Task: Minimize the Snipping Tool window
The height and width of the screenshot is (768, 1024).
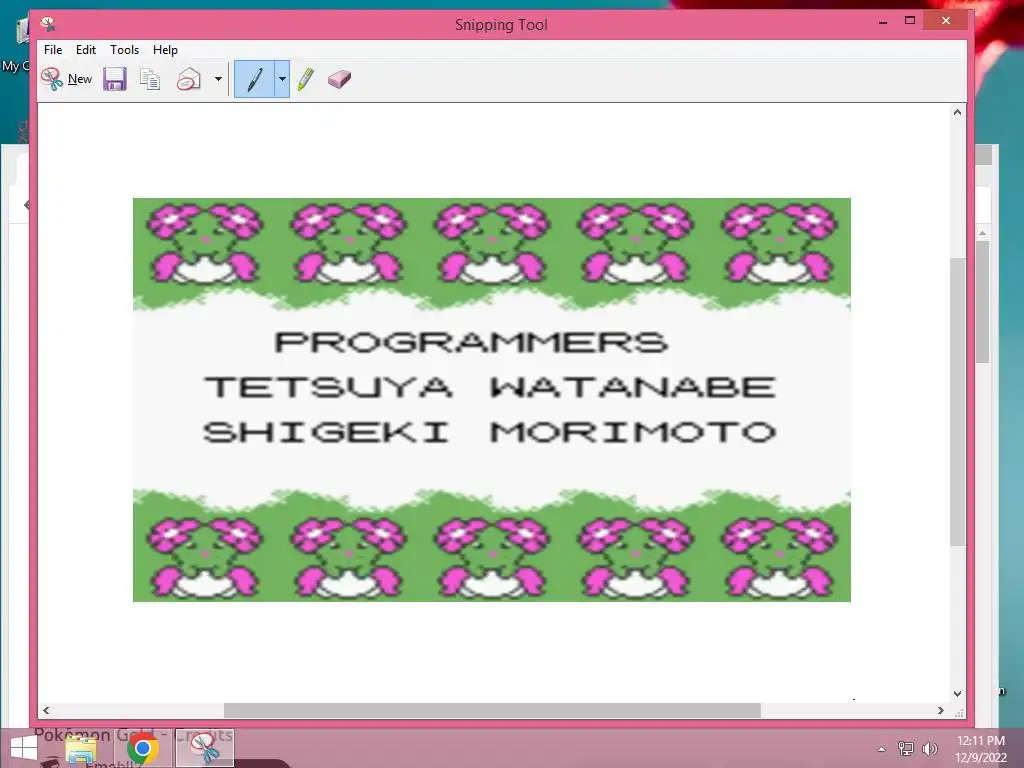Action: coord(883,22)
